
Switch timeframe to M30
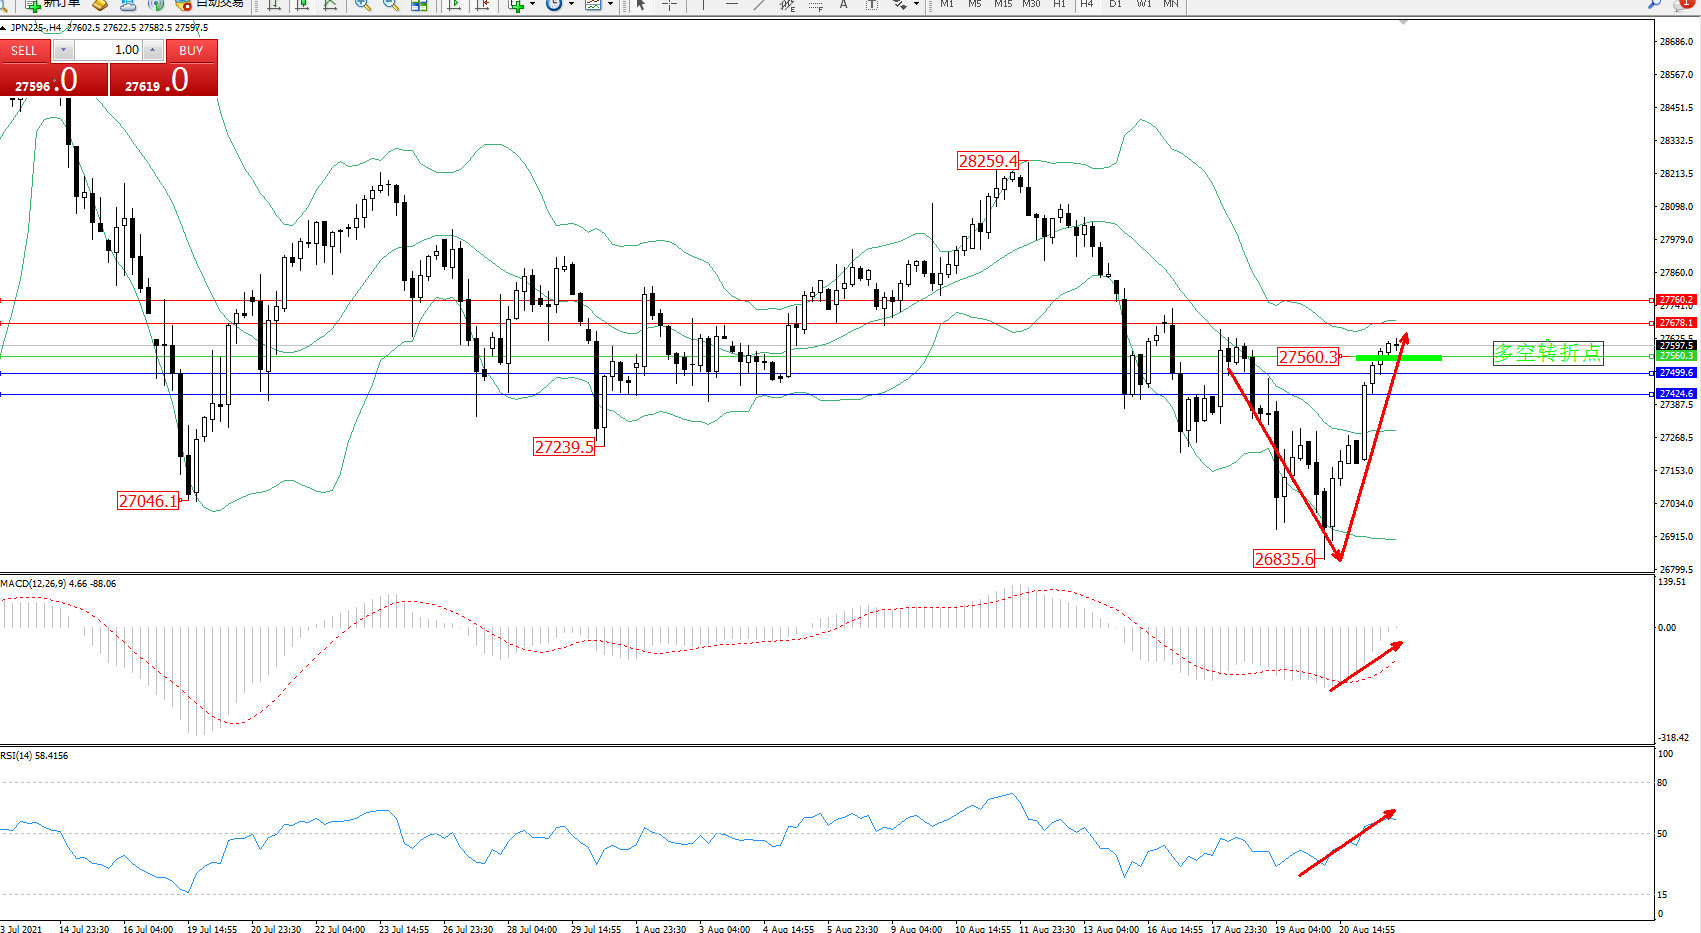(1031, 5)
